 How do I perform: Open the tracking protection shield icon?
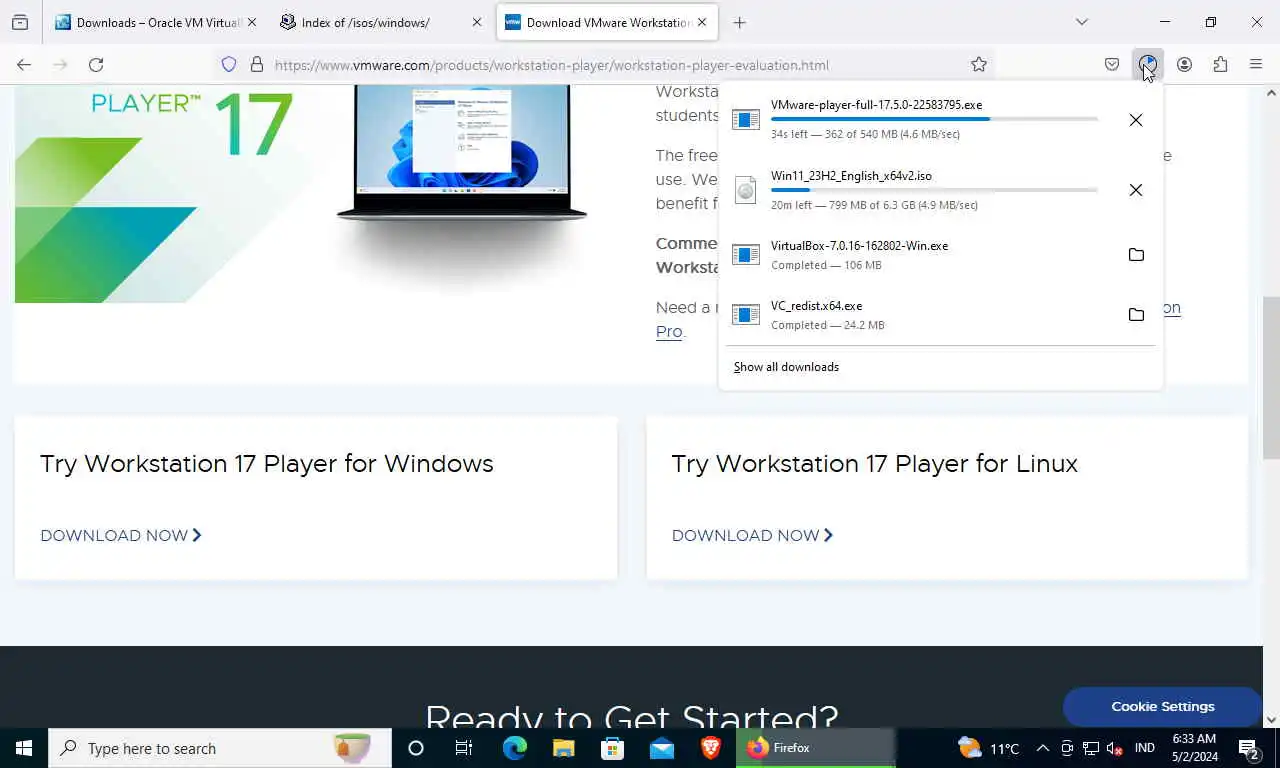[x=229, y=64]
